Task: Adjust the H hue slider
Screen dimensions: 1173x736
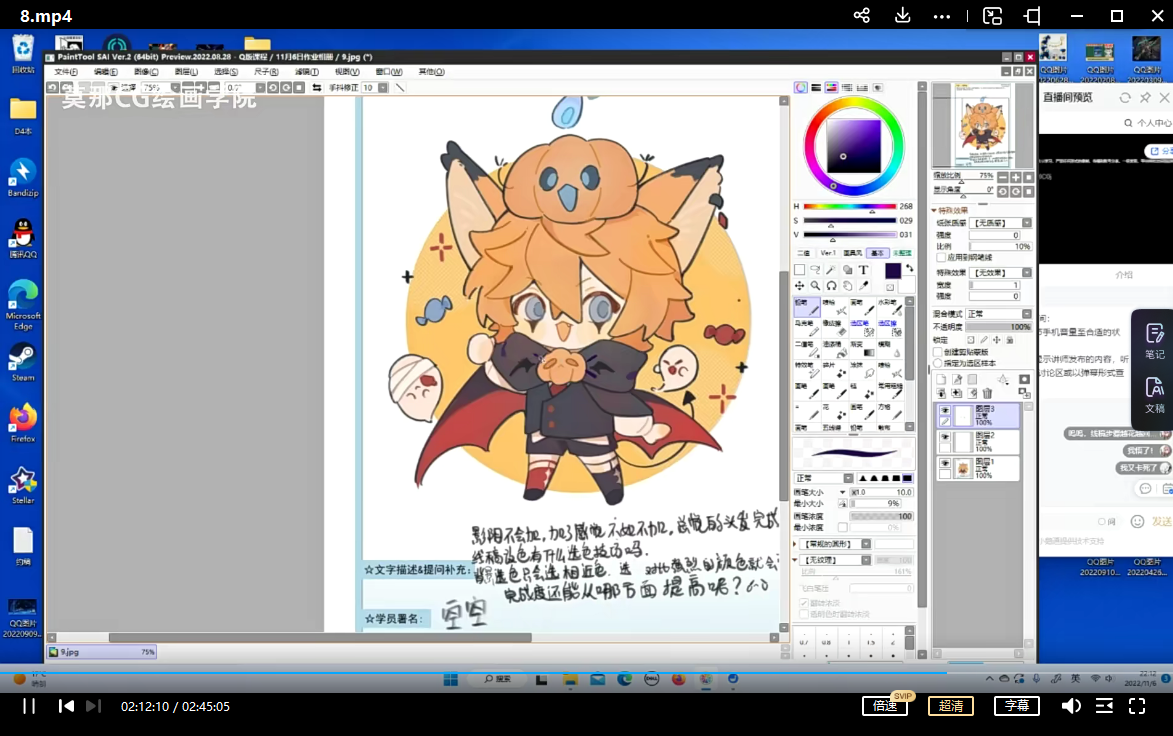Action: coord(850,206)
